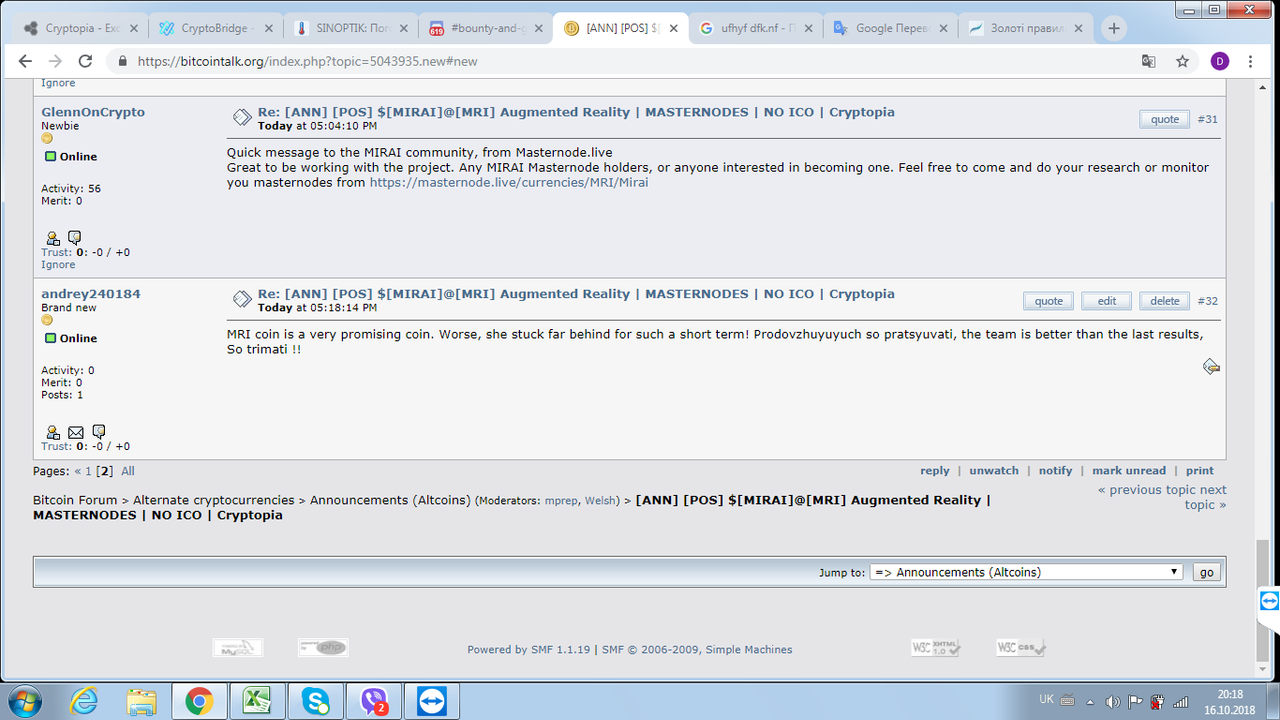Close the [ANN] [POS] active tab
The image size is (1280, 720).
(x=673, y=29)
